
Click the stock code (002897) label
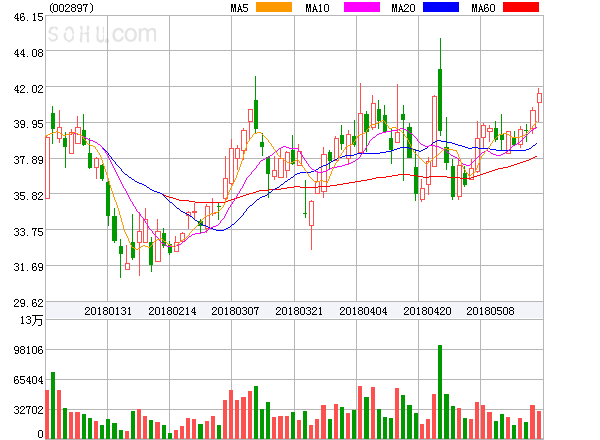(71, 8)
